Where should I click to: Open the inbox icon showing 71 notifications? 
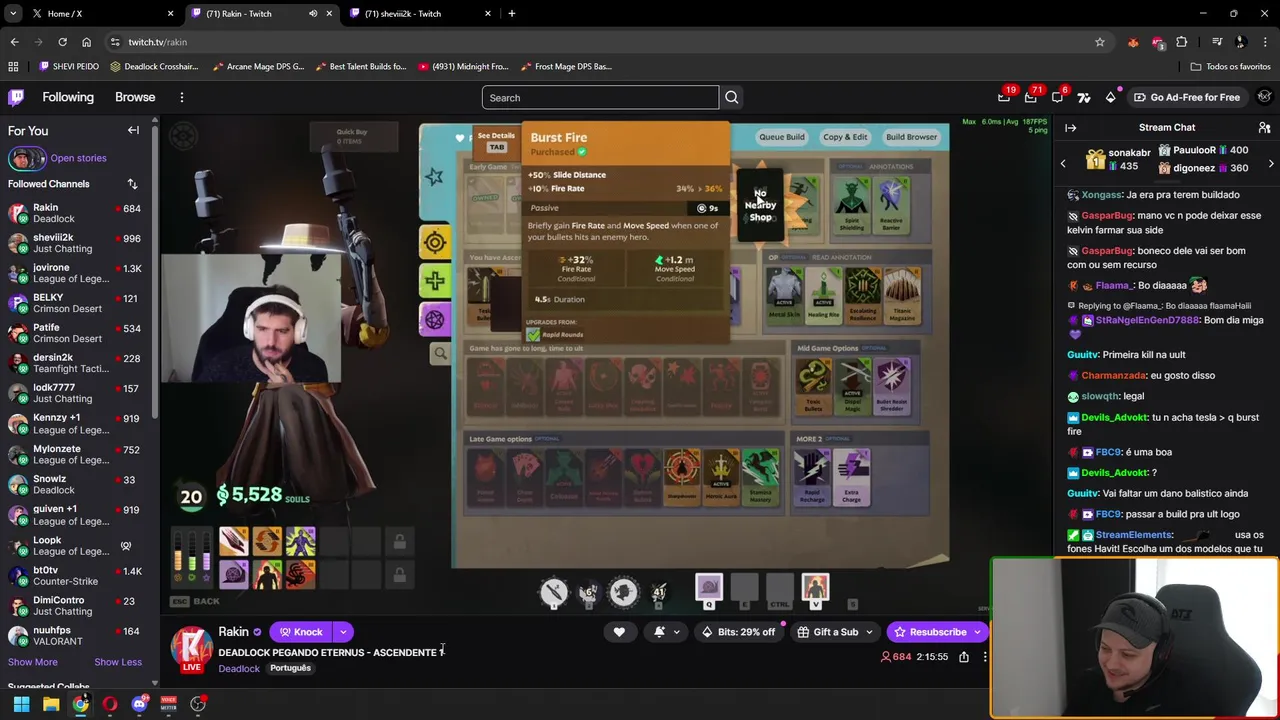[1030, 97]
